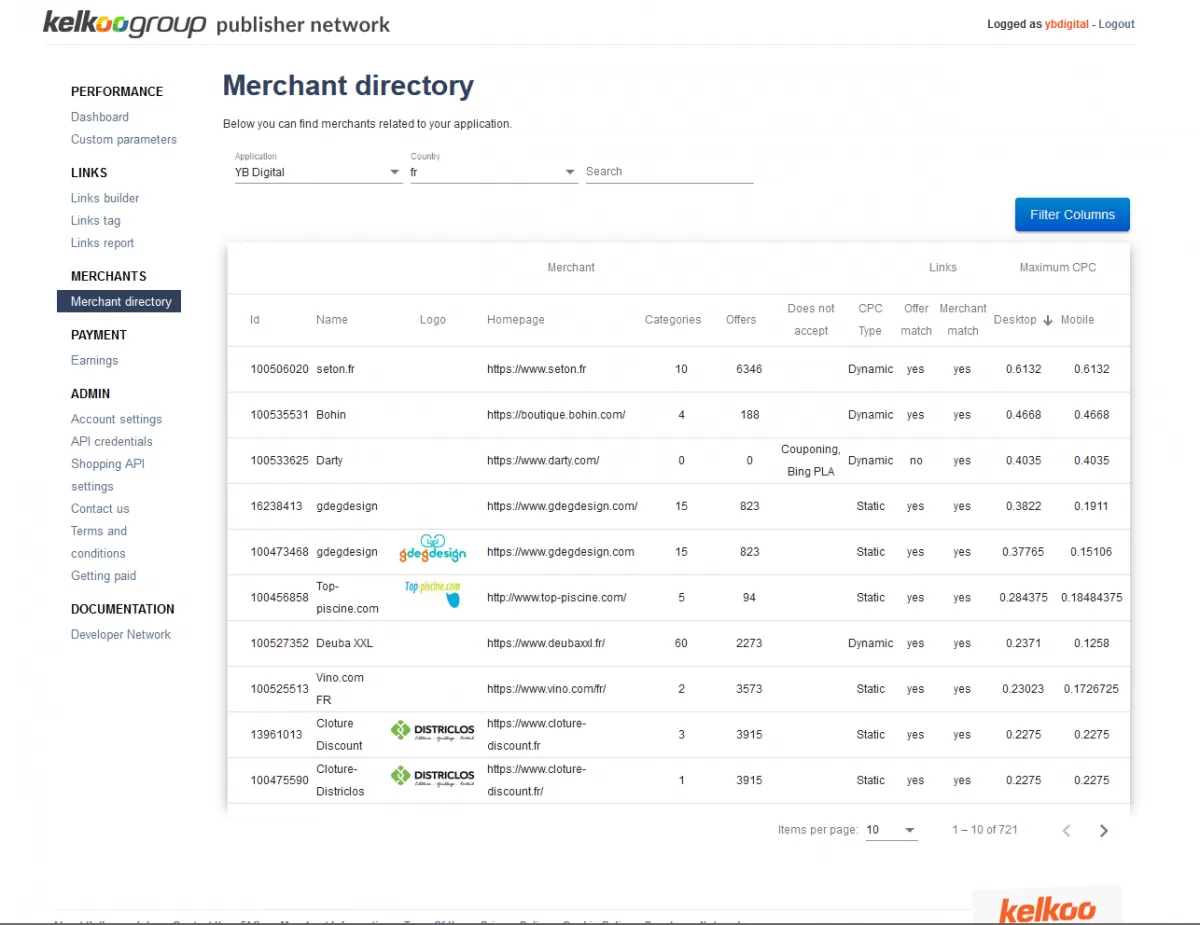
Task: Select Merchant directory in sidebar
Action: pos(120,301)
